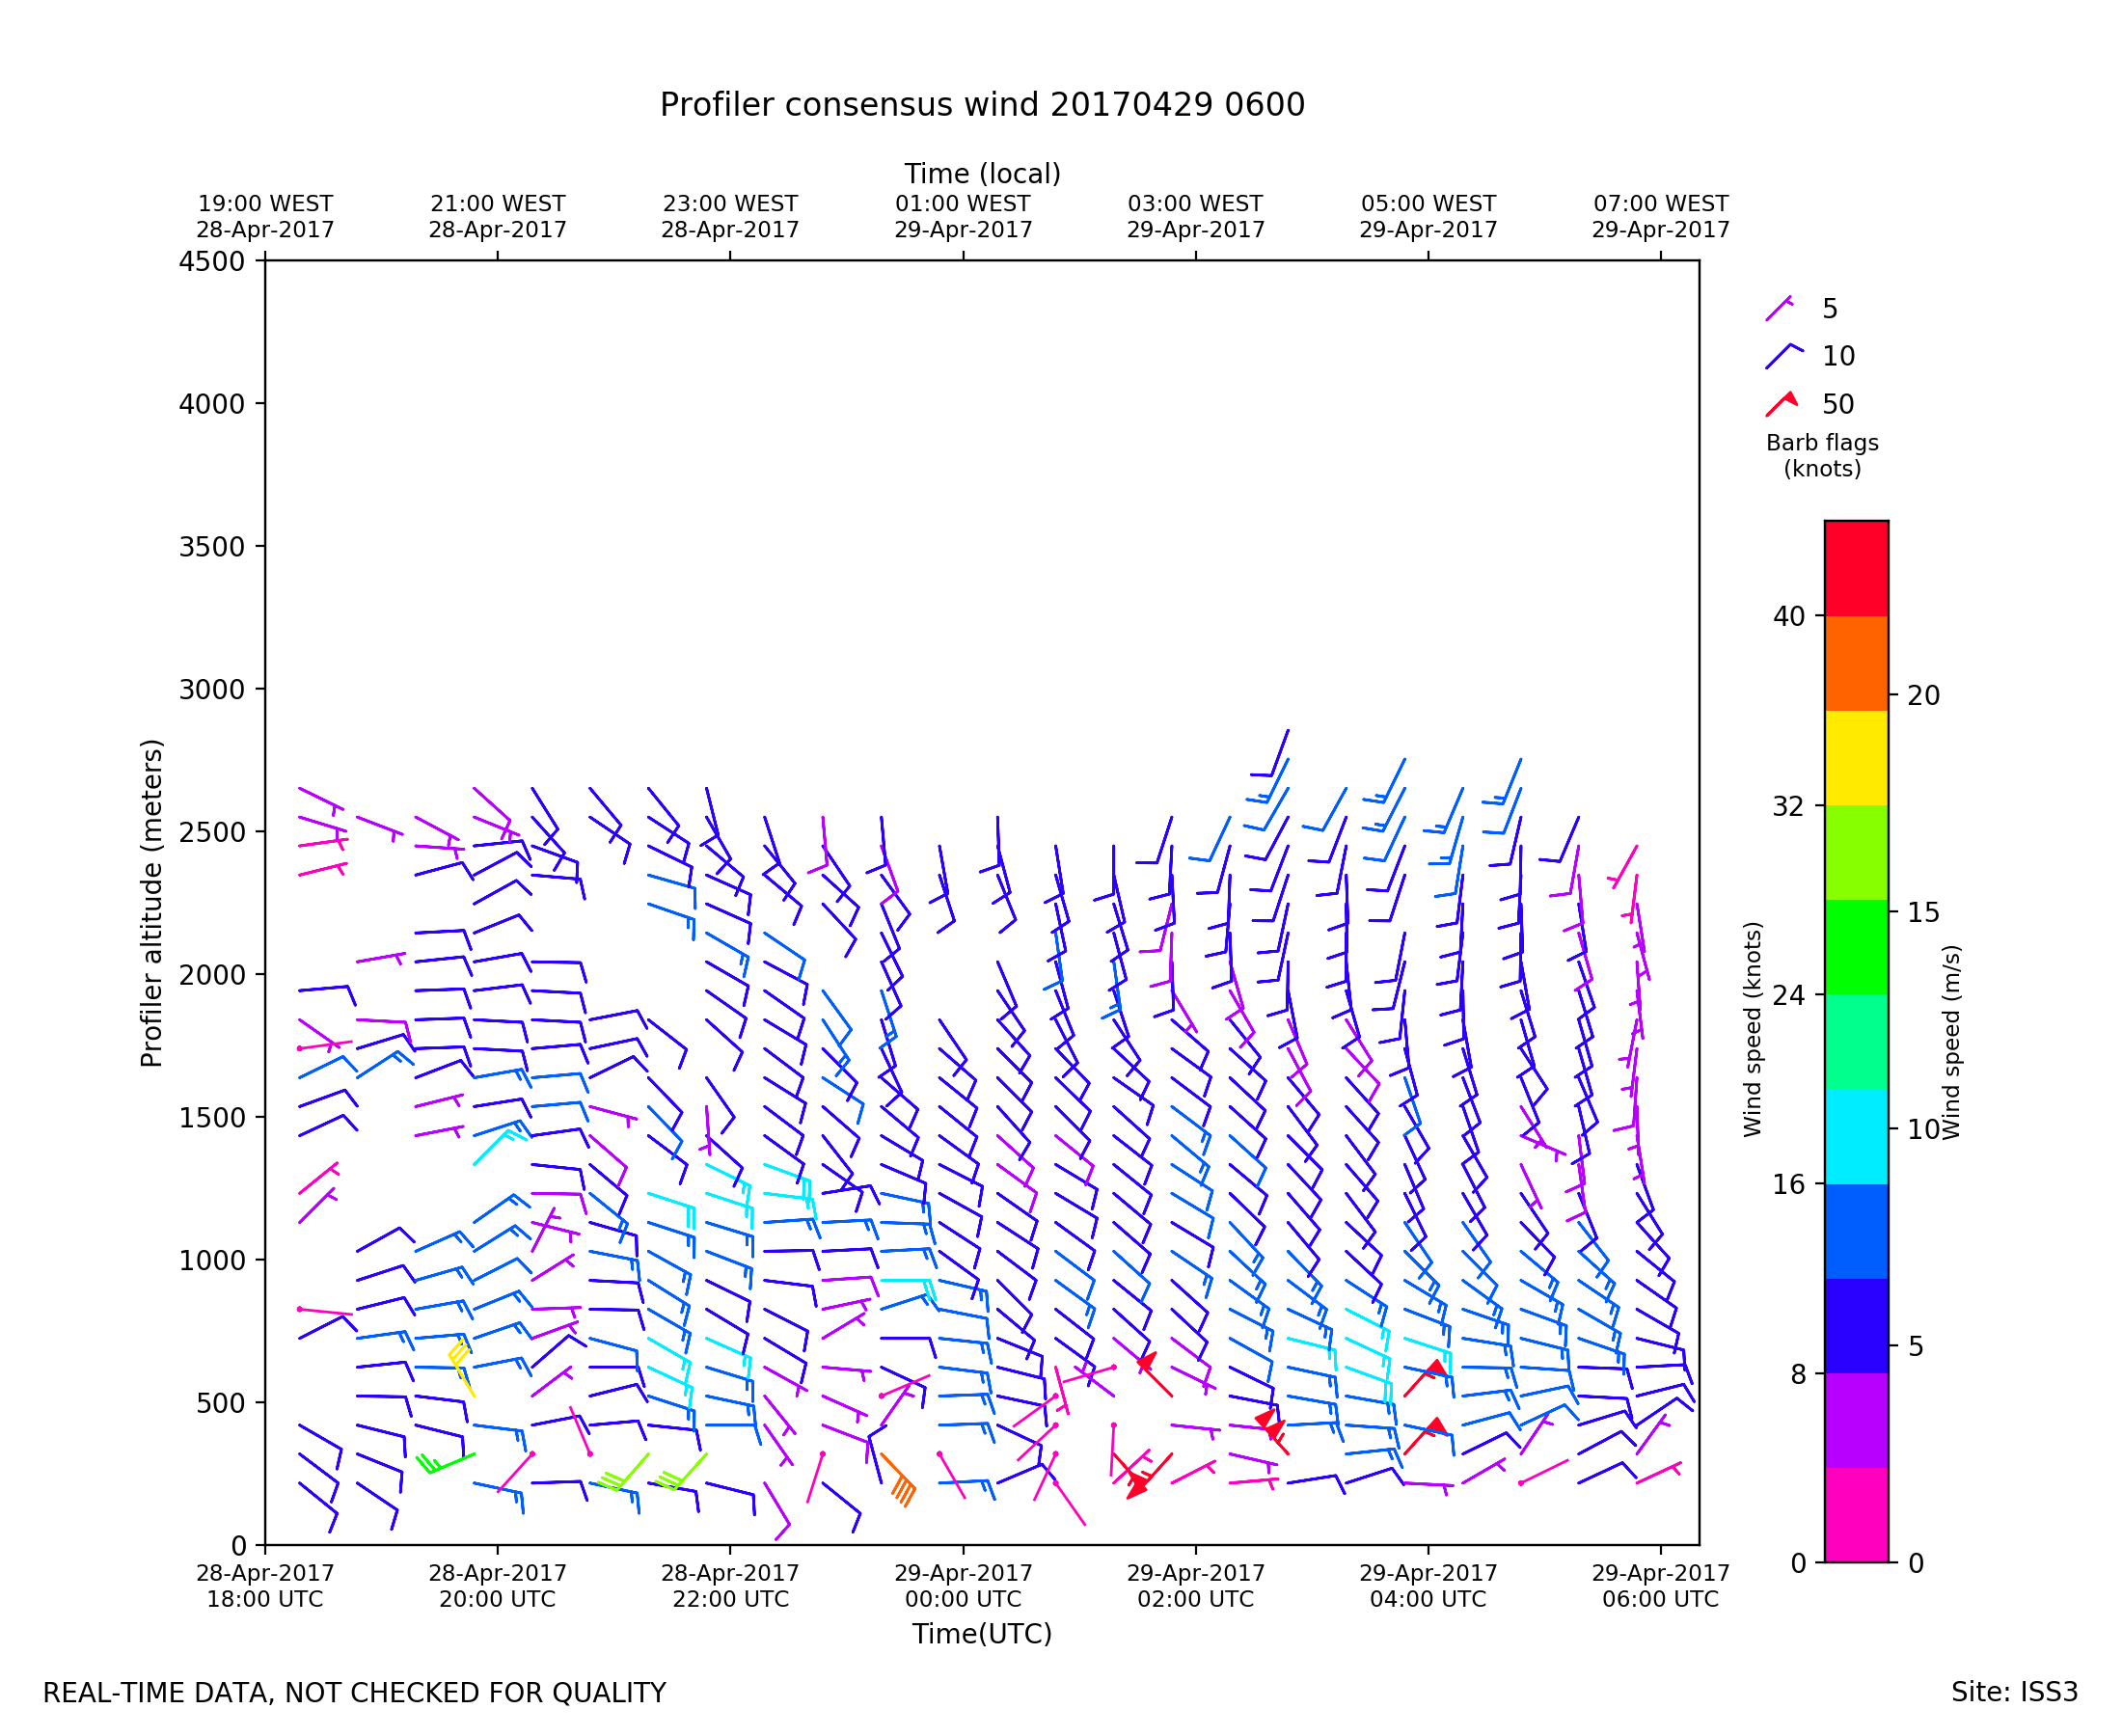Click the 'Profiler altitude (meters)' axis label
Image resolution: width=2122 pixels, height=1736 pixels.
click(151, 902)
